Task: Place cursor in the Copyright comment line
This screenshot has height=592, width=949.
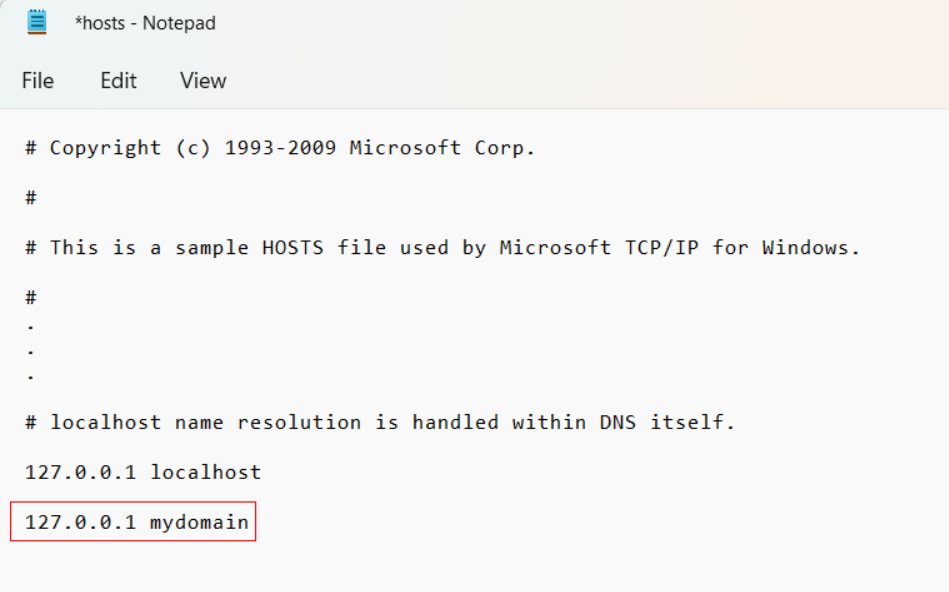Action: pos(280,148)
